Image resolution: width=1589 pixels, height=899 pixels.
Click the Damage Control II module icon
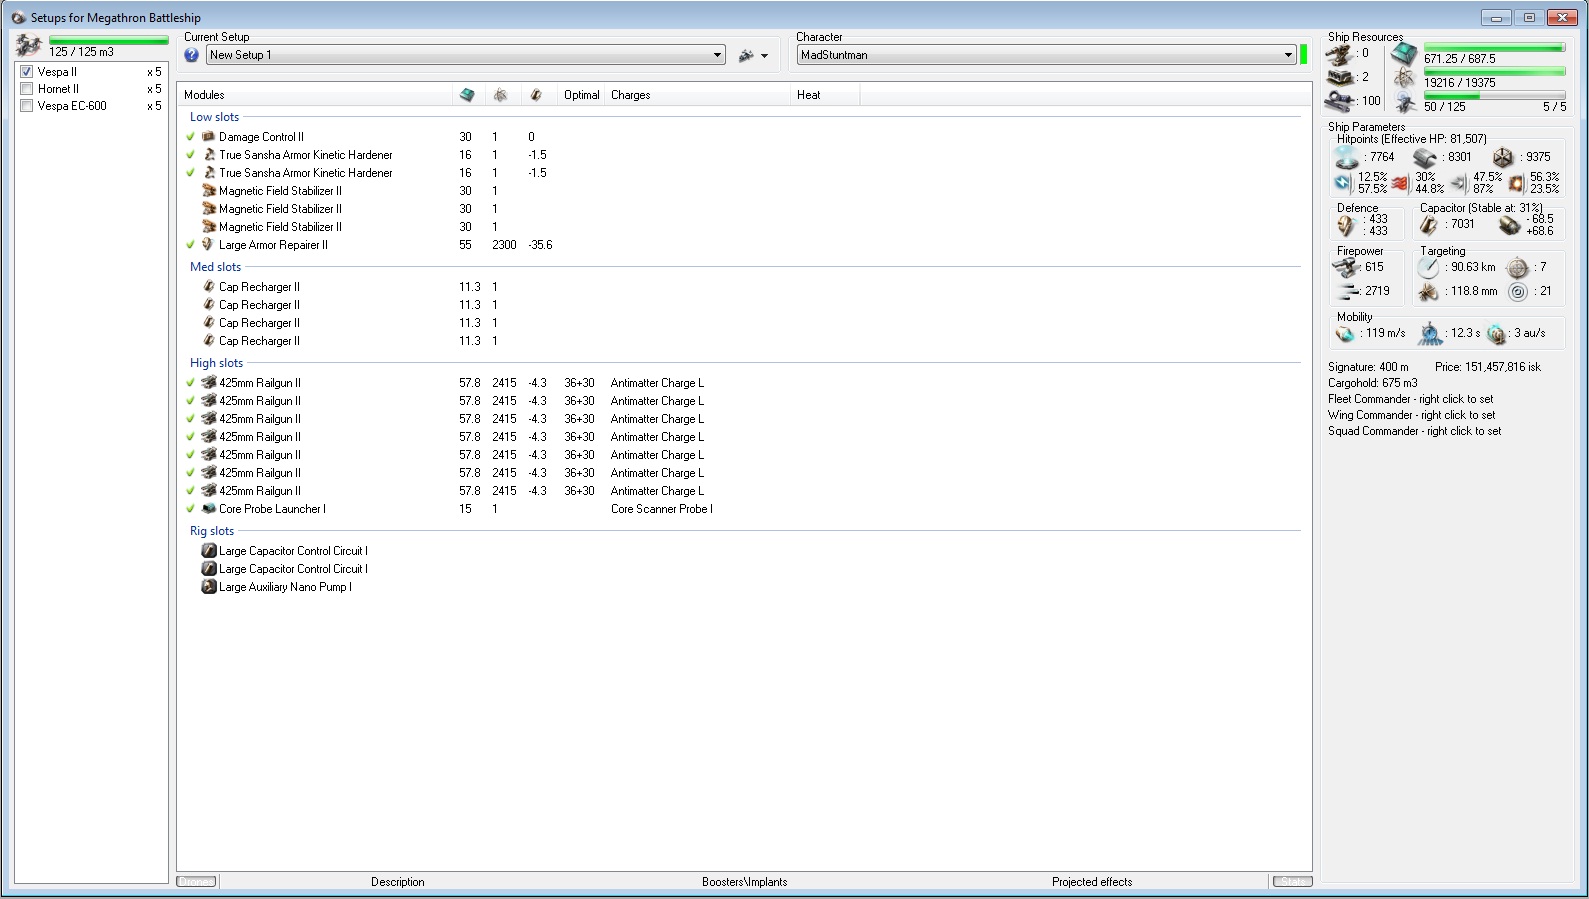tap(209, 137)
